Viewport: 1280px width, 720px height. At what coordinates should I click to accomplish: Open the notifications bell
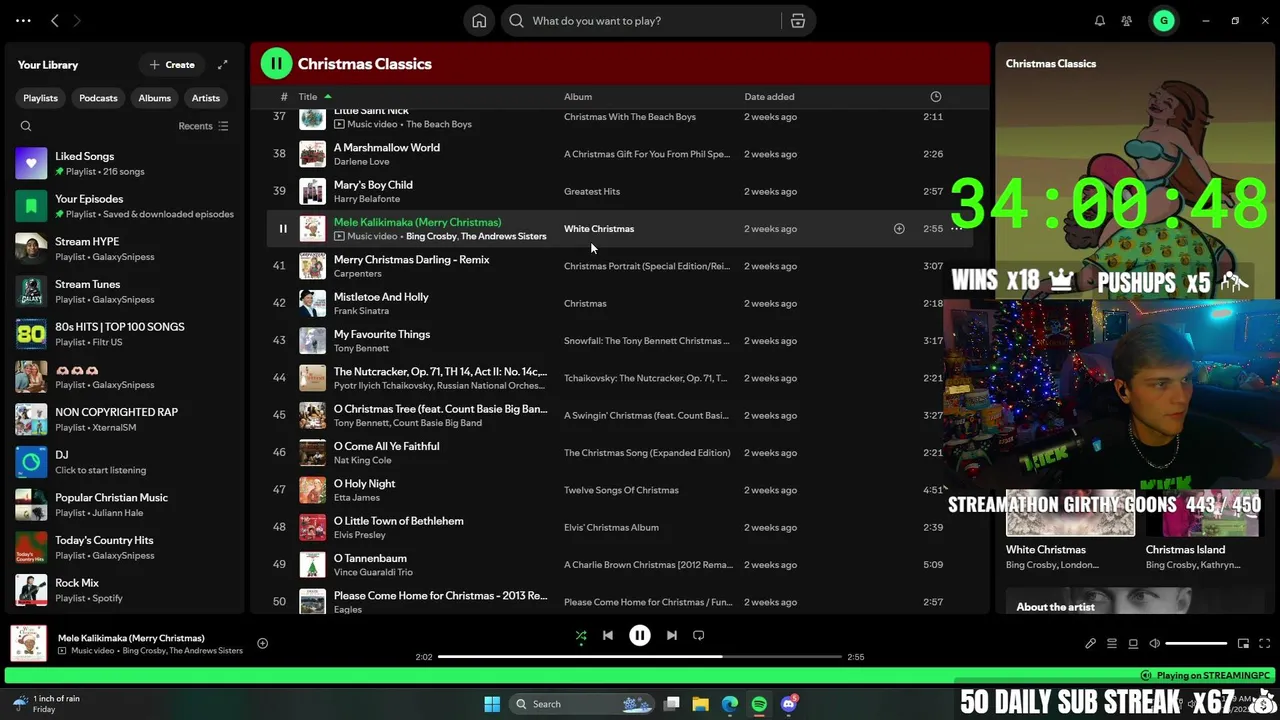1099,21
